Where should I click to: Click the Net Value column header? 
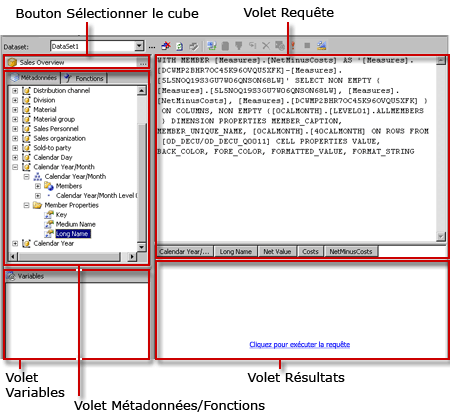pyautogui.click(x=277, y=252)
